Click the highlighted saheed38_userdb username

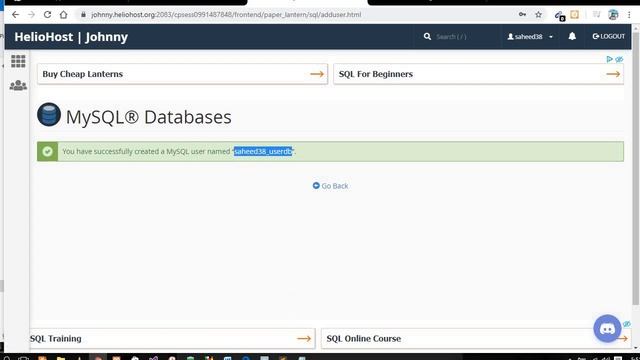point(263,151)
